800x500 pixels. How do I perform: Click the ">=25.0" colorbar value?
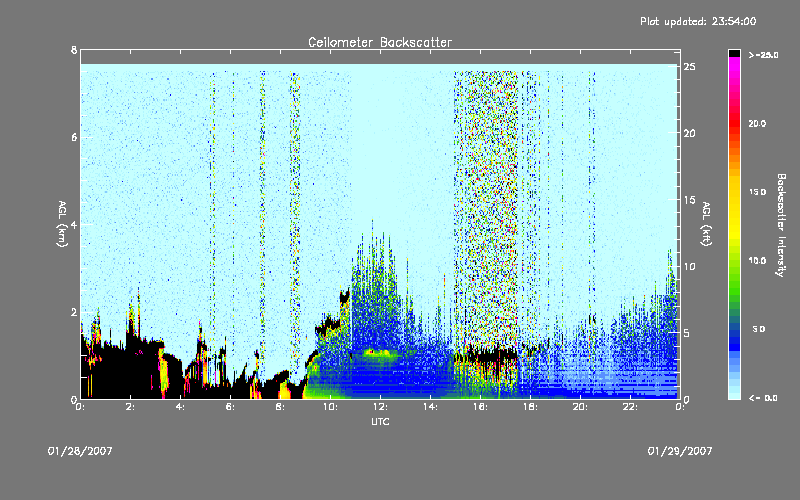point(763,55)
